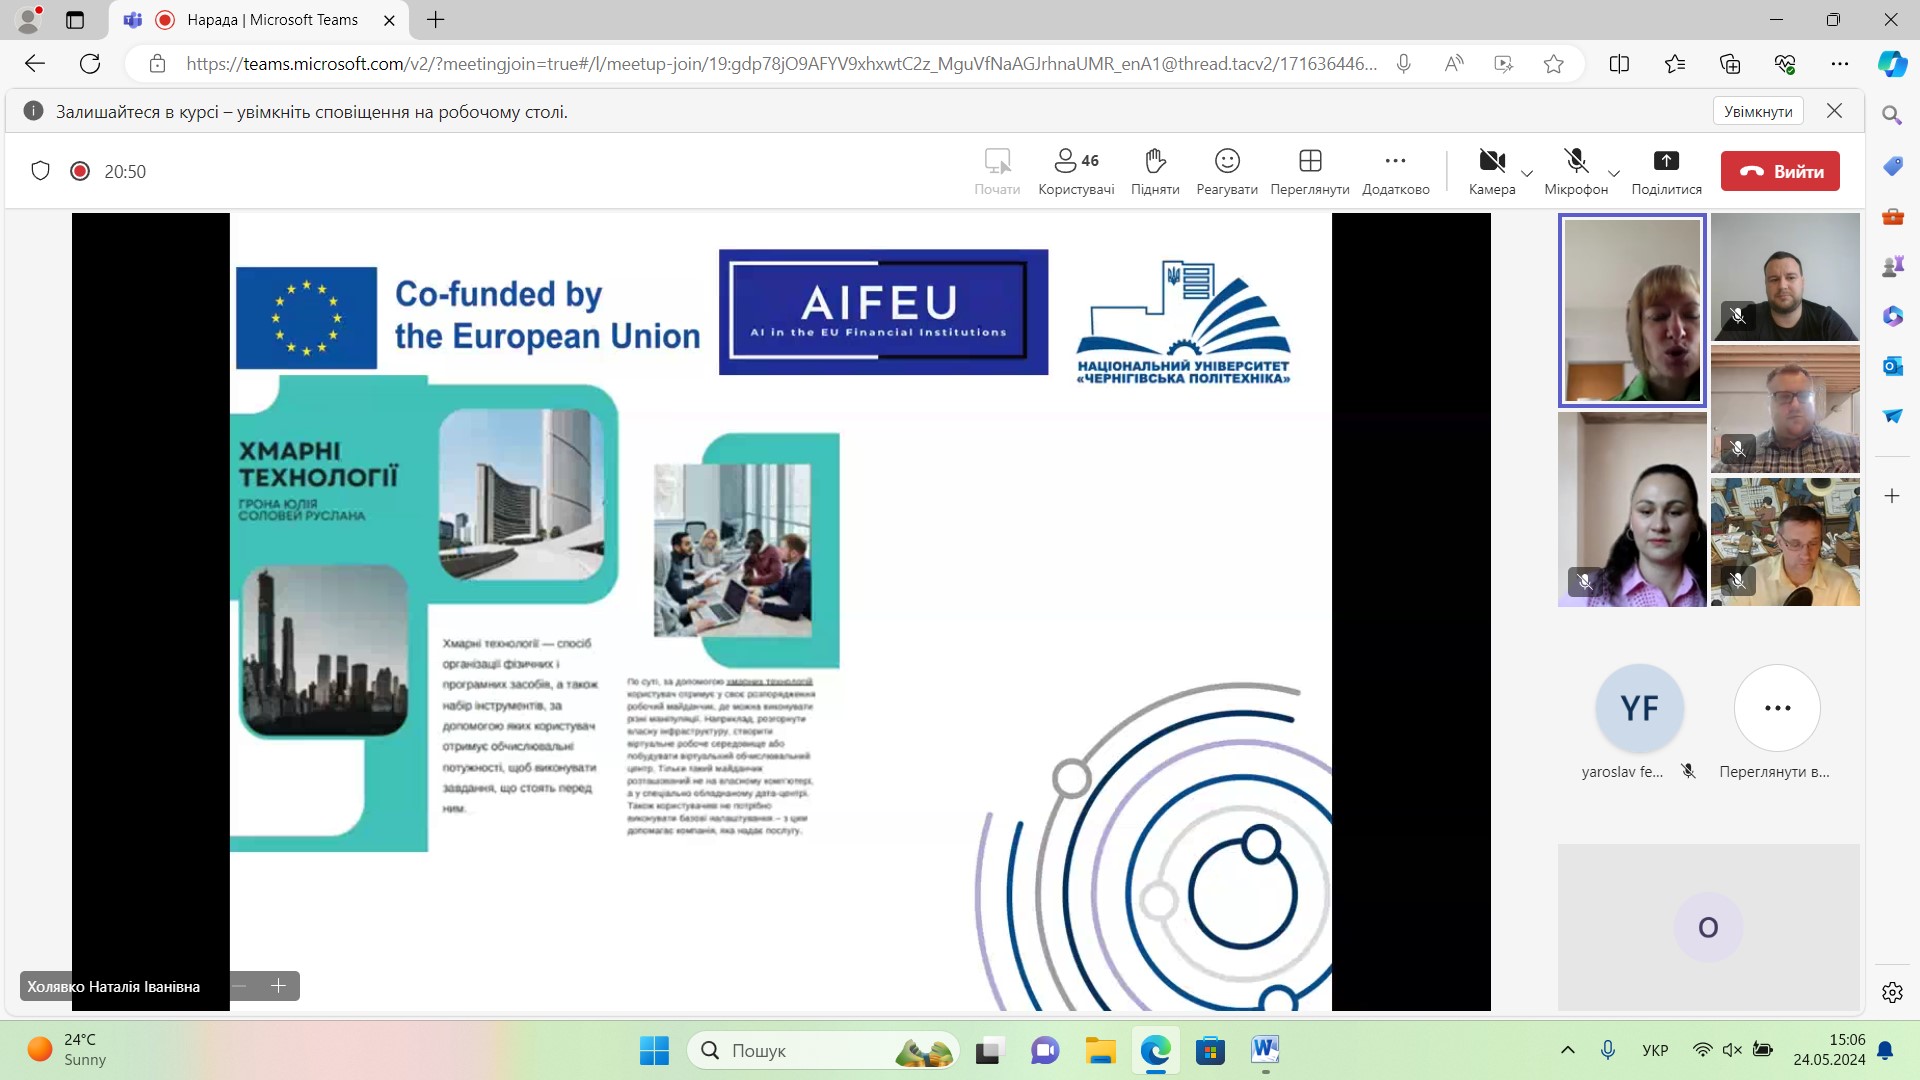The height and width of the screenshot is (1080, 1920).
Task: Open Додатково more actions menu
Action: [x=1395, y=171]
